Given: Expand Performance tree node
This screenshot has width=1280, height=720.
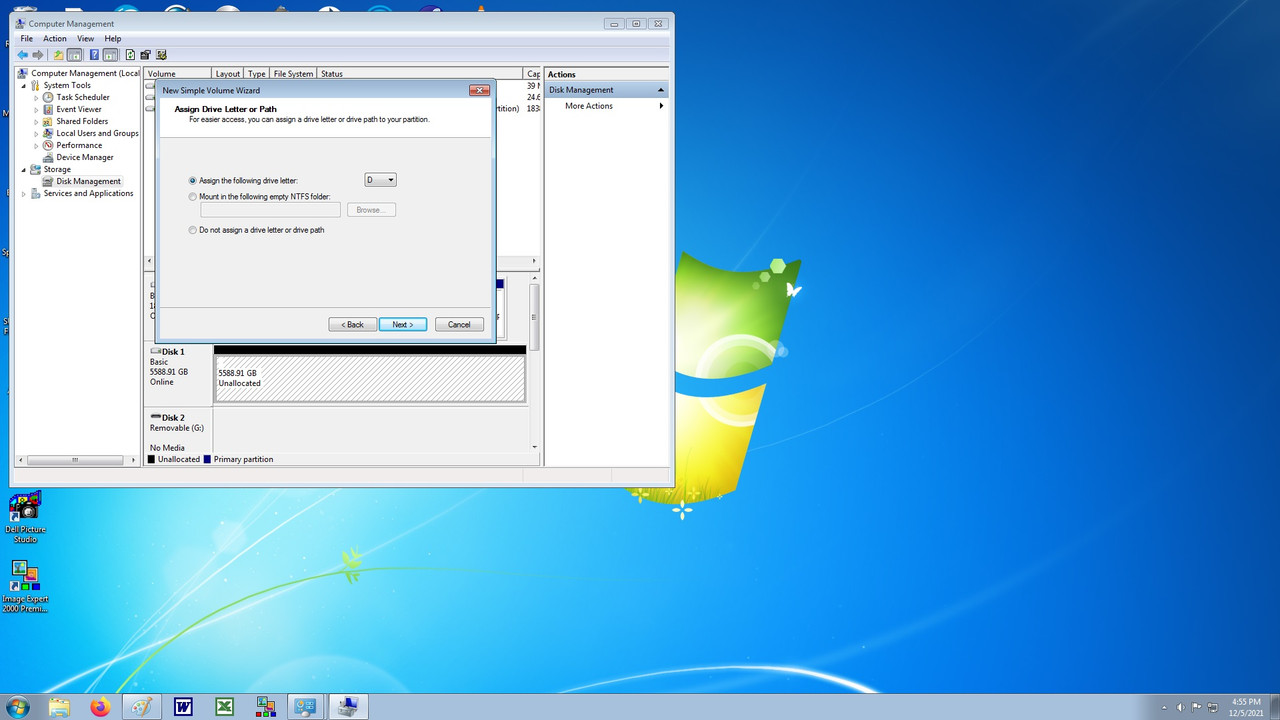Looking at the screenshot, I should 36,145.
